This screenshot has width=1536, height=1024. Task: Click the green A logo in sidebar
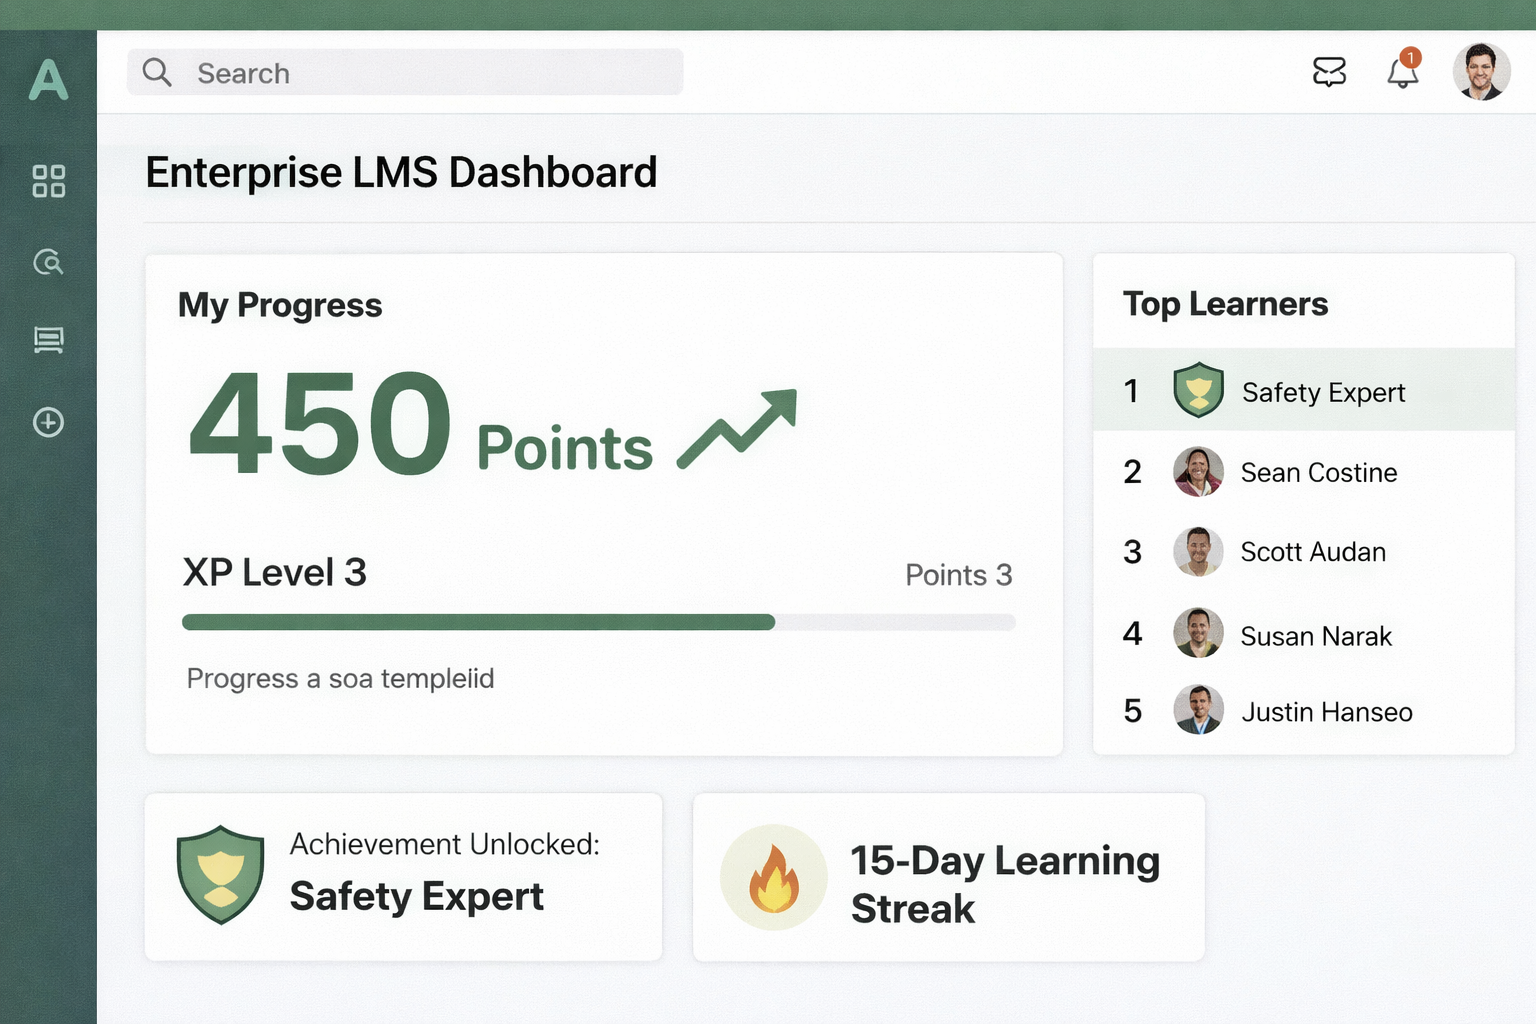[48, 80]
